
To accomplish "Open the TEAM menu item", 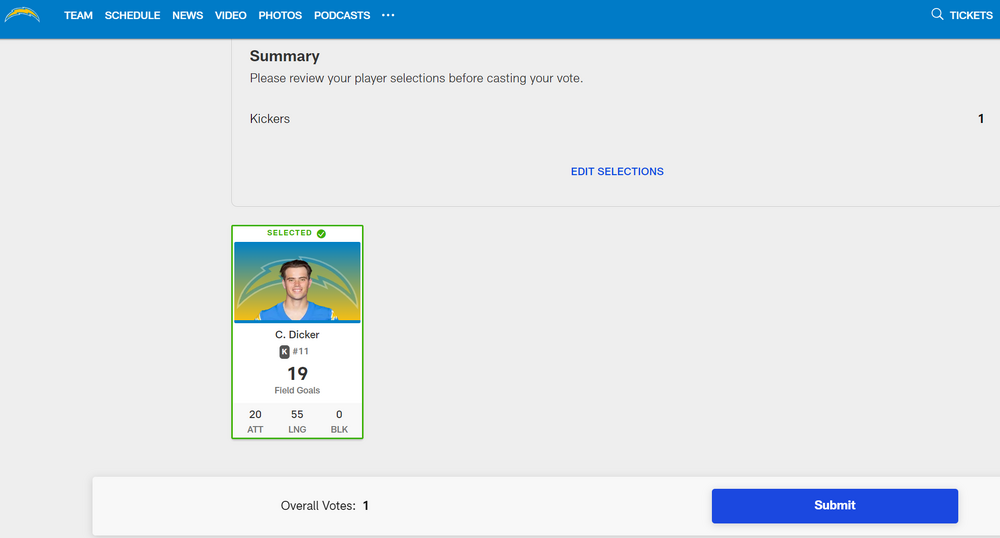I will pos(78,16).
